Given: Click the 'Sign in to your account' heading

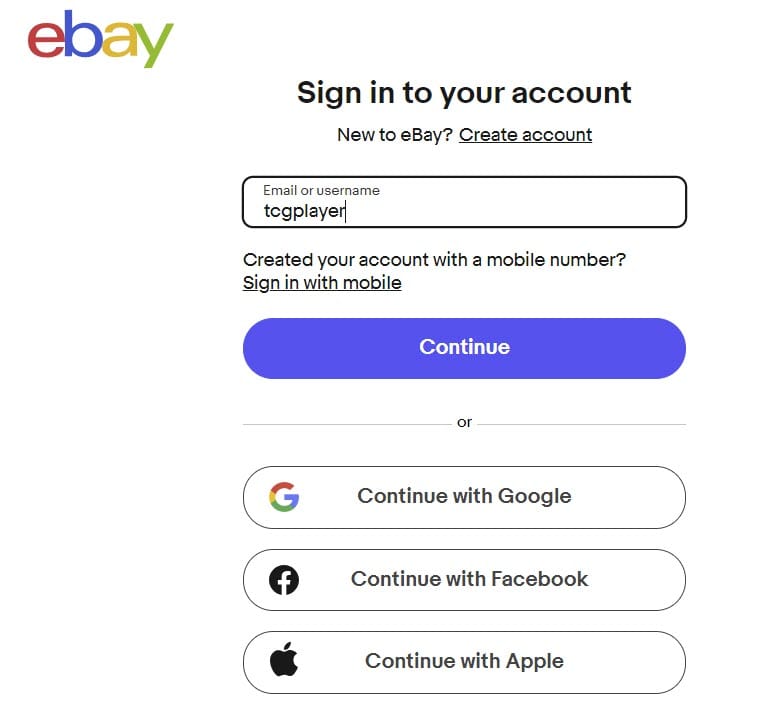Looking at the screenshot, I should pos(464,93).
